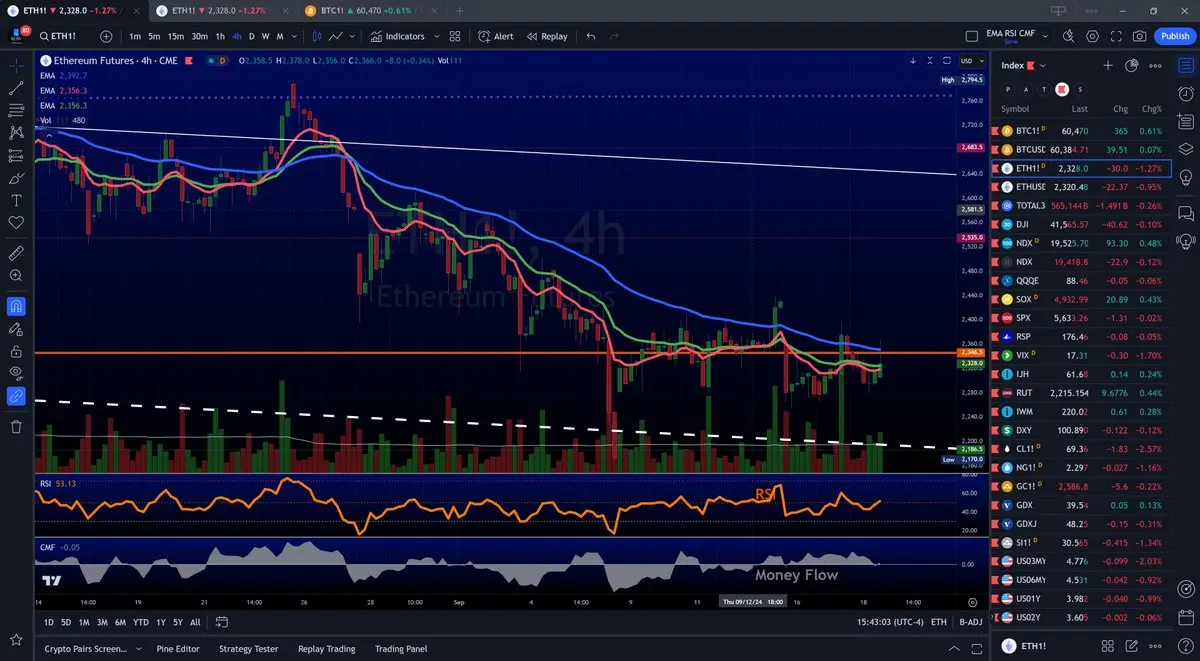Open the Indicators dialog
Image resolution: width=1200 pixels, height=661 pixels.
point(398,36)
